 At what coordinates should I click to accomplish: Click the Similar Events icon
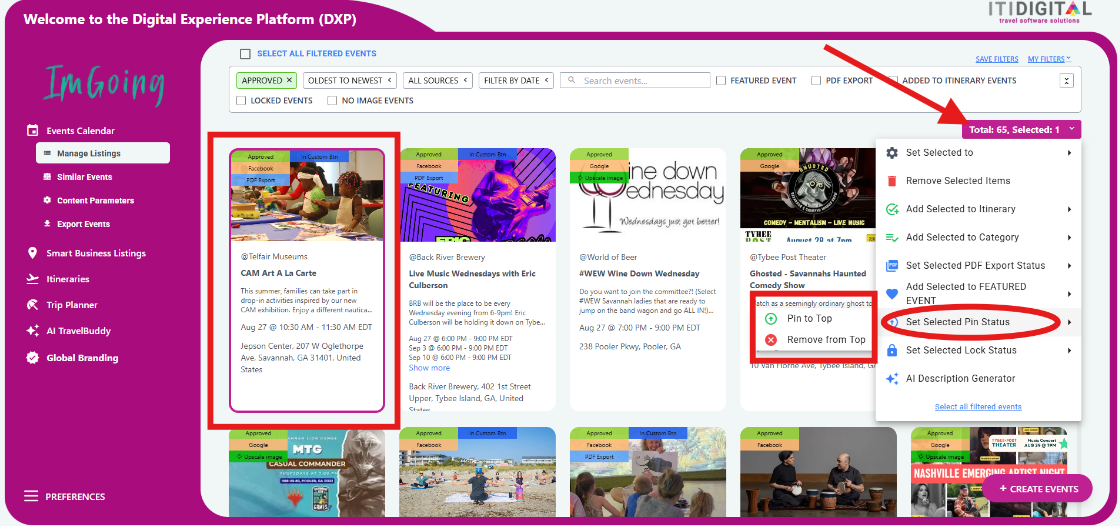(47, 177)
